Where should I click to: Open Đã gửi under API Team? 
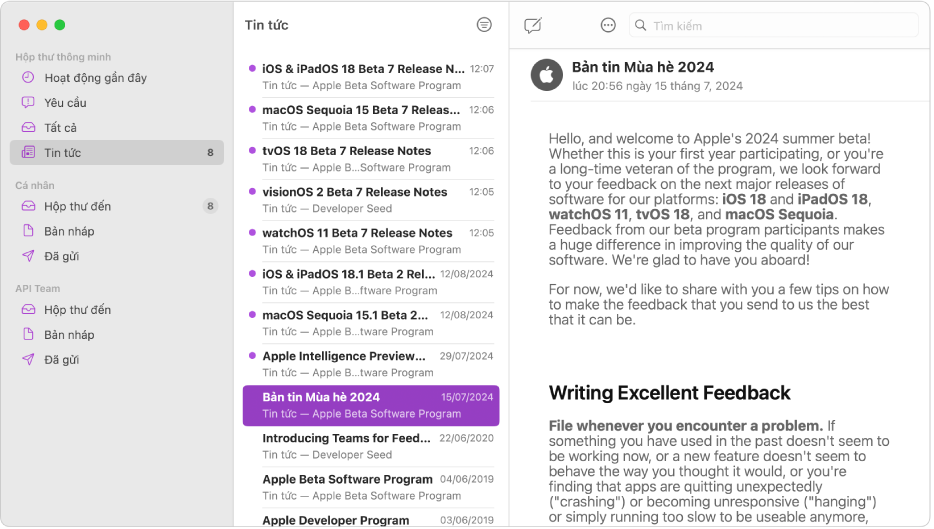pos(117,360)
